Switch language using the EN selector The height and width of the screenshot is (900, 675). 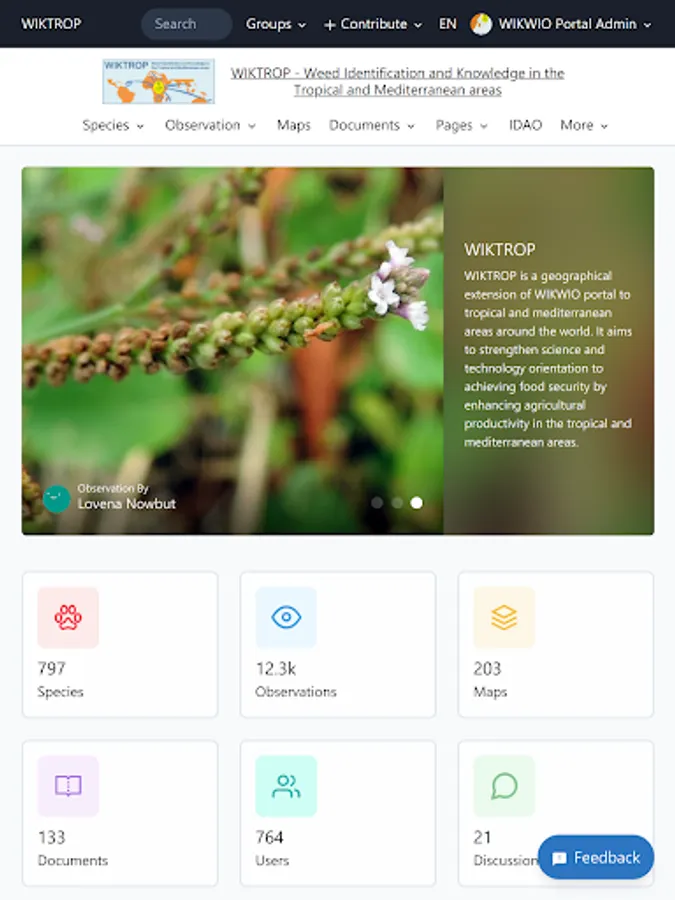click(x=448, y=24)
